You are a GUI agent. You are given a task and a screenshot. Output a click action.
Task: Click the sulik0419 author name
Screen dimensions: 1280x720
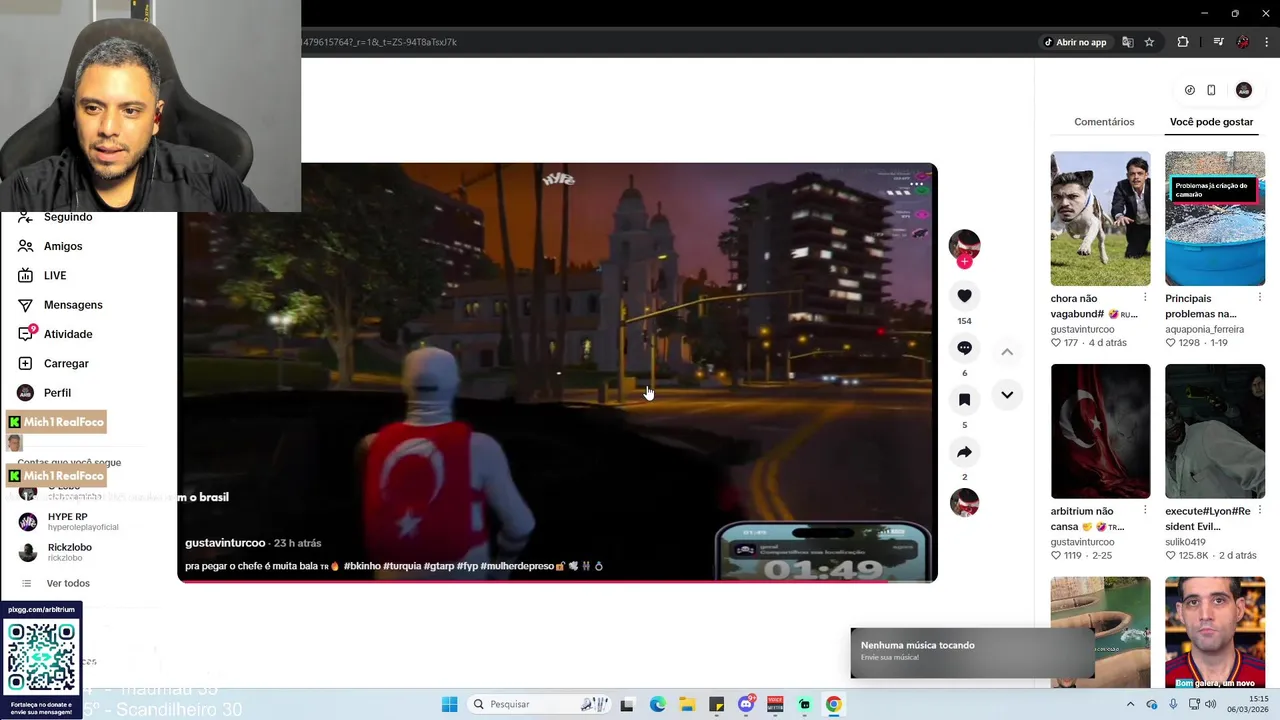pyautogui.click(x=1186, y=542)
